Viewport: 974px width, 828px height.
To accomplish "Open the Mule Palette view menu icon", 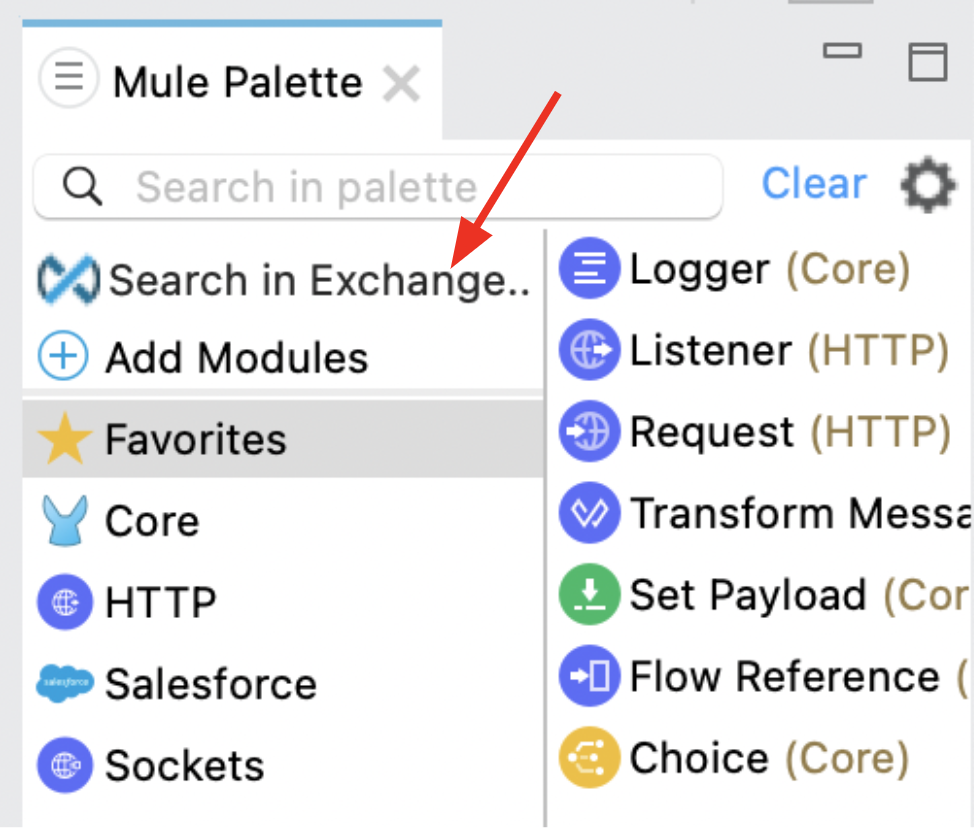I will [68, 78].
